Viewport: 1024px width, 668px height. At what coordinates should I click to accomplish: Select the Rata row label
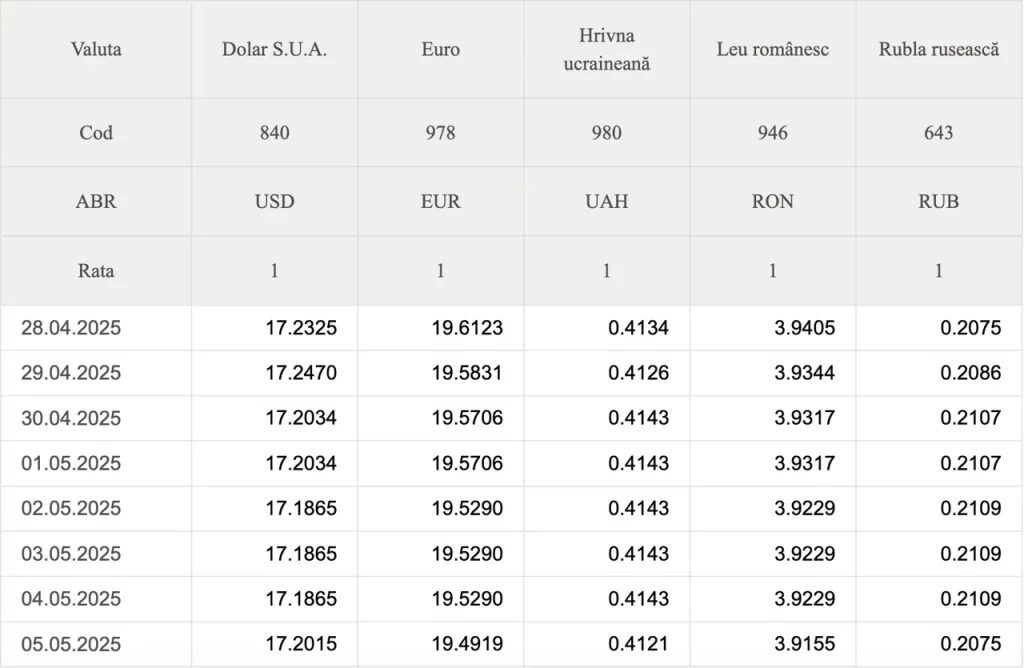pyautogui.click(x=96, y=271)
